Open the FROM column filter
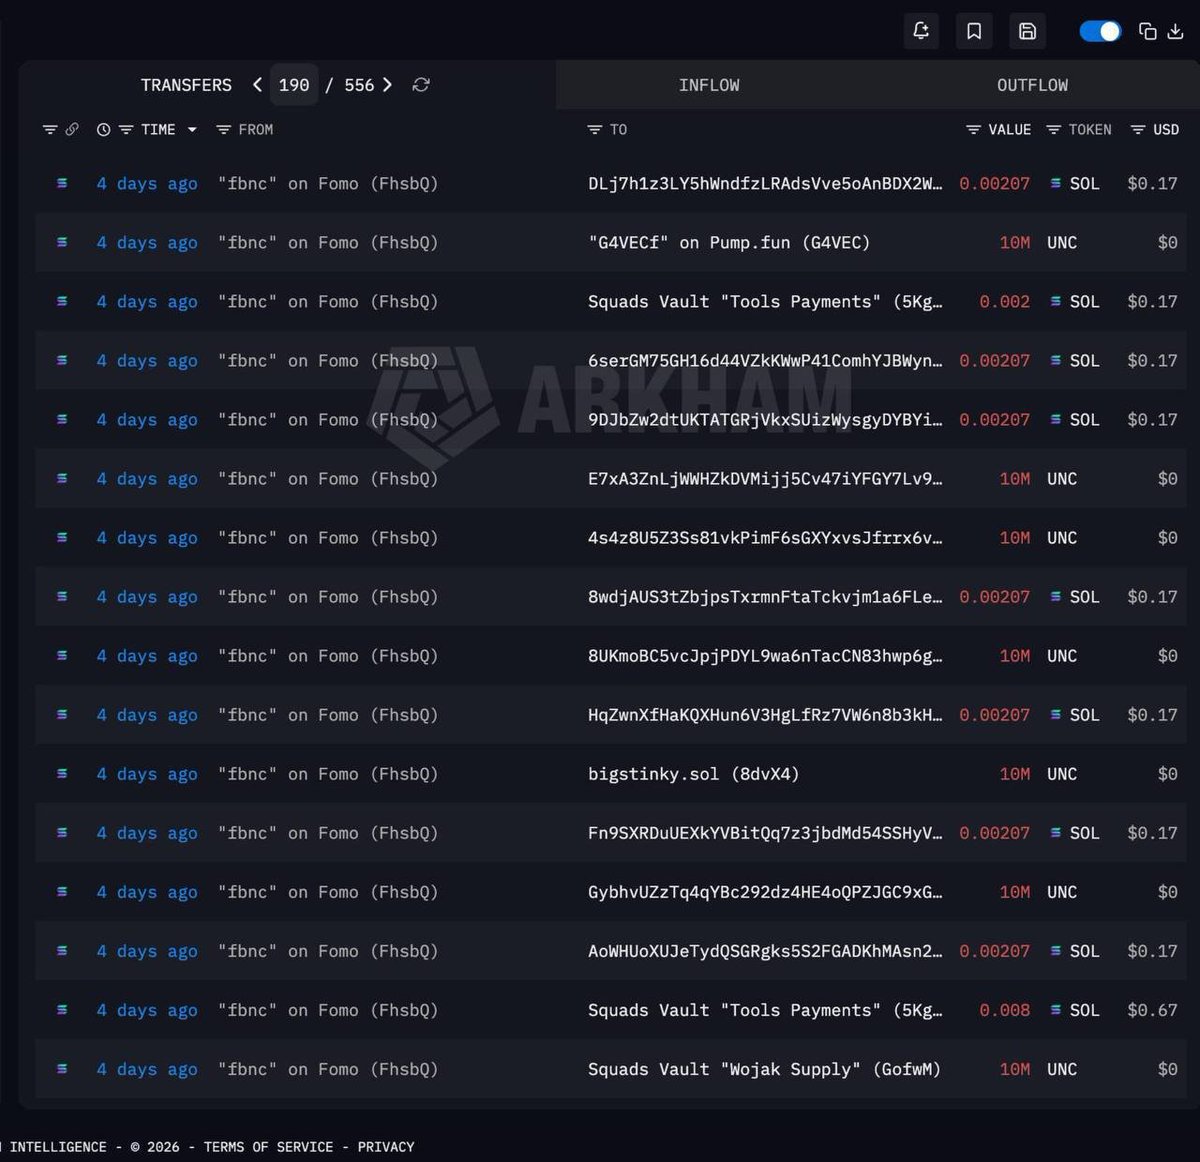1200x1162 pixels. pos(224,130)
